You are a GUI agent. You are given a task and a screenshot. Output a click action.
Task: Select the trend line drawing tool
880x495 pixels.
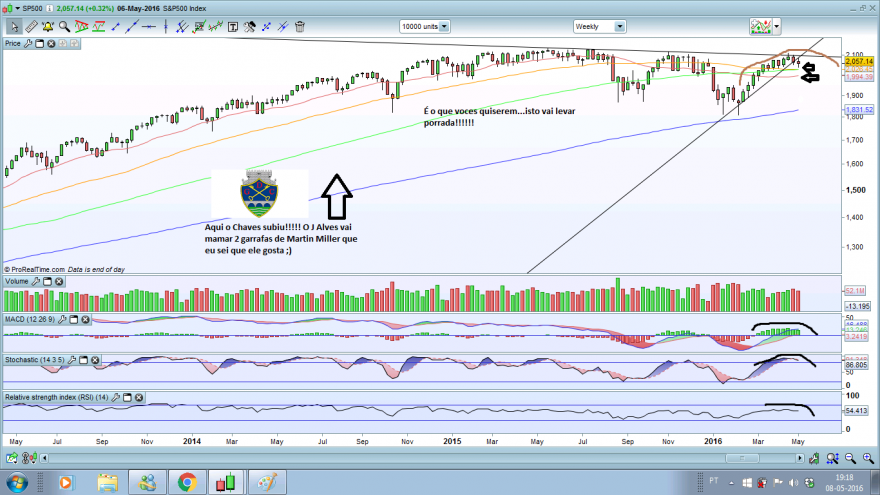pyautogui.click(x=132, y=26)
